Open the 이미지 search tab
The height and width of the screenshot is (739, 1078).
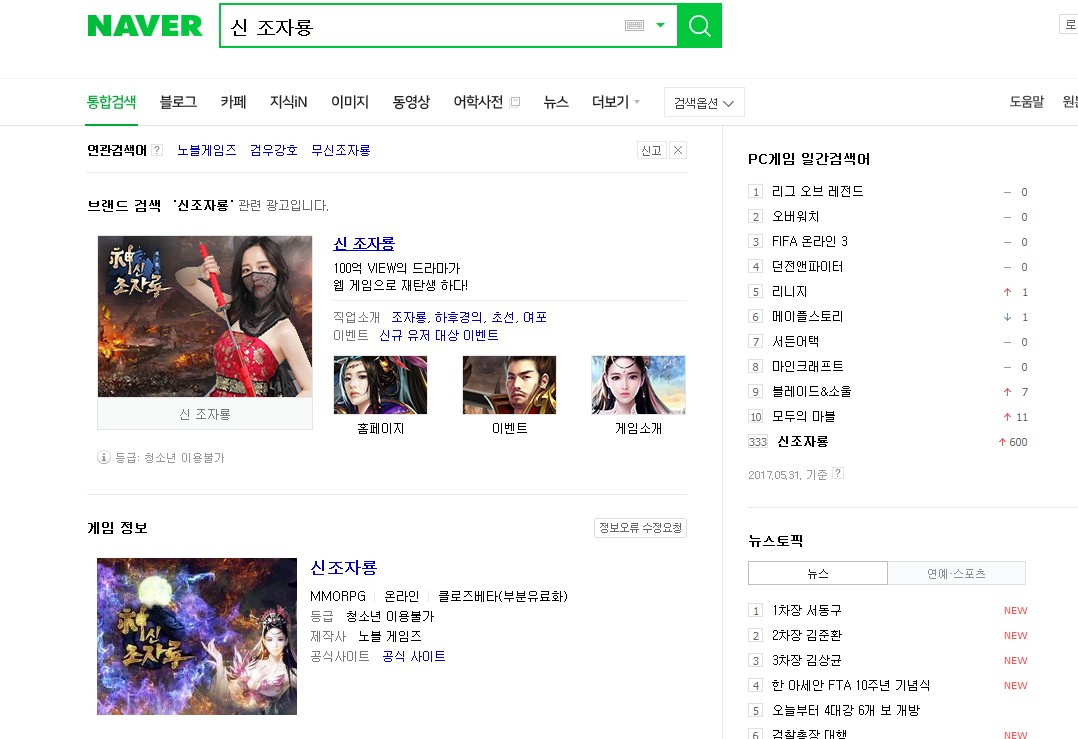click(x=350, y=102)
